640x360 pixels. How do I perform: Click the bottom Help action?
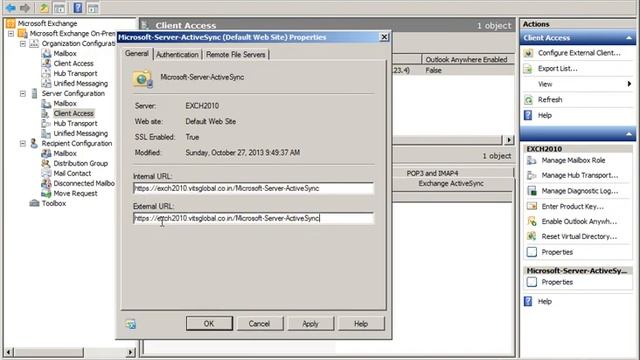pos(544,301)
